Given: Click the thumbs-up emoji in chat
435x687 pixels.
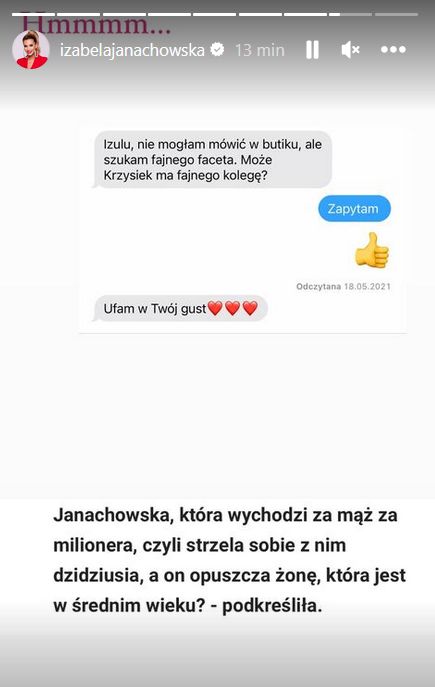Looking at the screenshot, I should [372, 250].
